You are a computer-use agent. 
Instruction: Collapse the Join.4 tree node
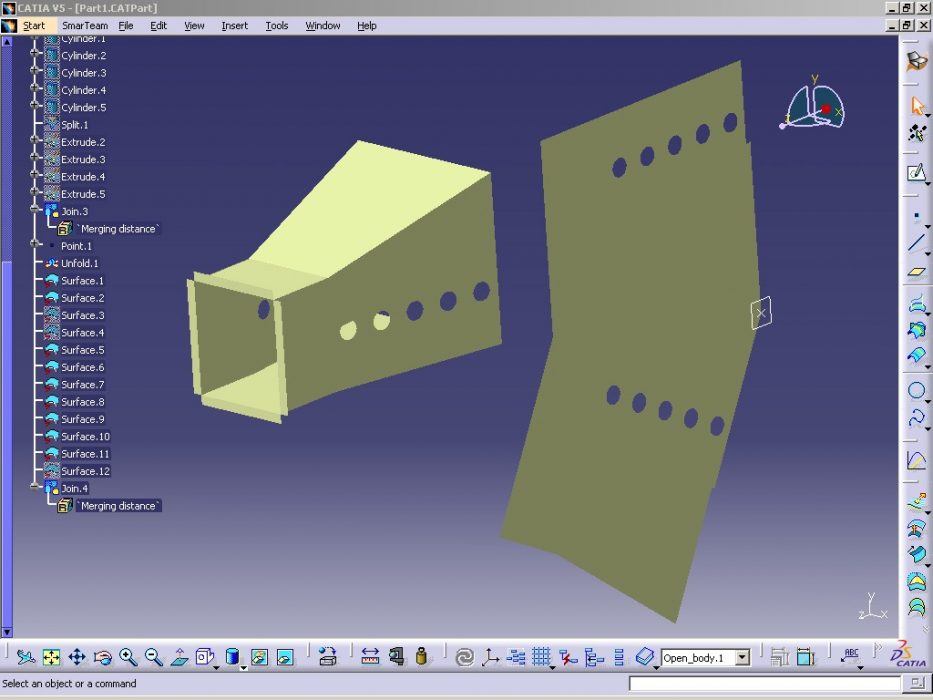[35, 488]
